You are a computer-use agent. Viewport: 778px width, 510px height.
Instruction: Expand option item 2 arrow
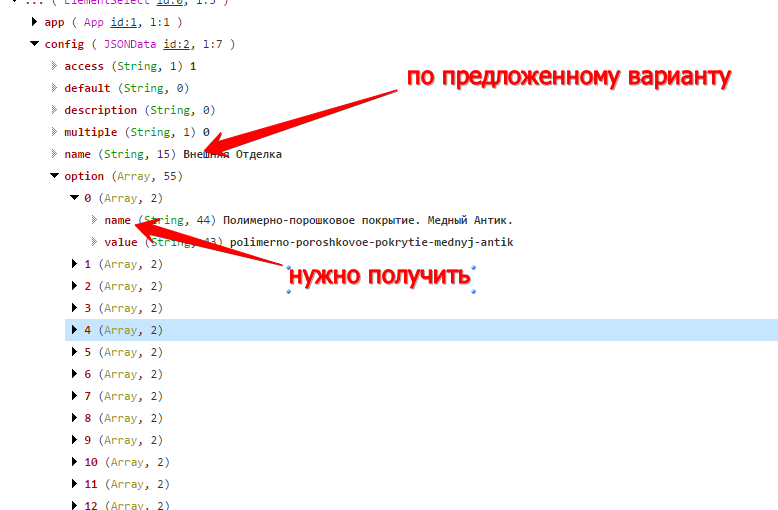pos(74,286)
